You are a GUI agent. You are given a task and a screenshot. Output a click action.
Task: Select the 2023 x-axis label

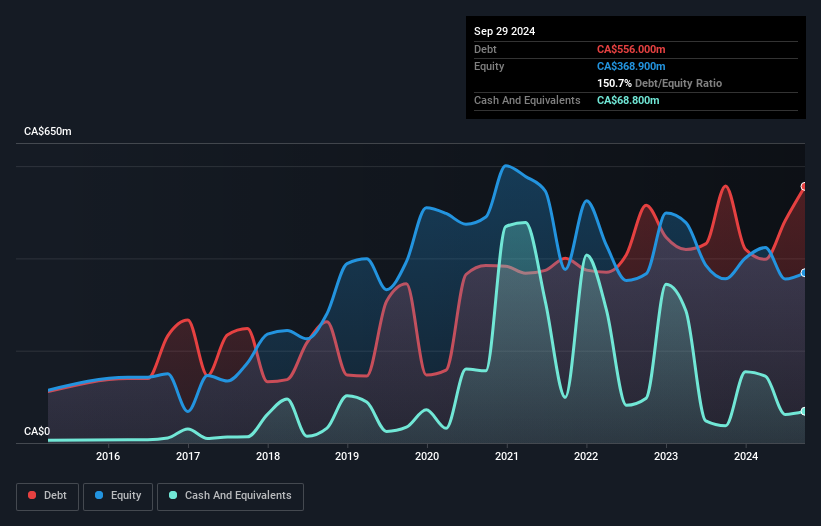click(666, 456)
